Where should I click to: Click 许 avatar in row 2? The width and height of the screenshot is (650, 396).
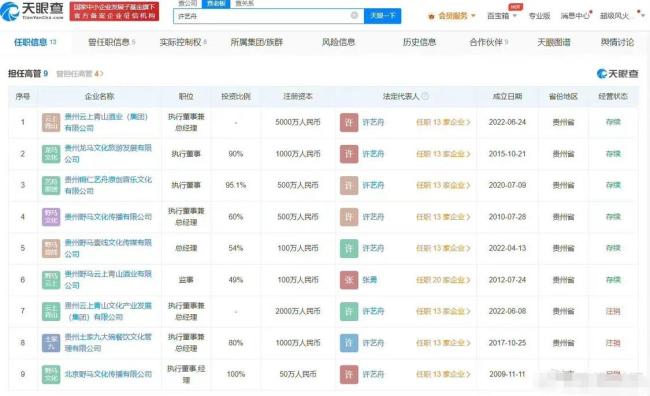click(349, 154)
